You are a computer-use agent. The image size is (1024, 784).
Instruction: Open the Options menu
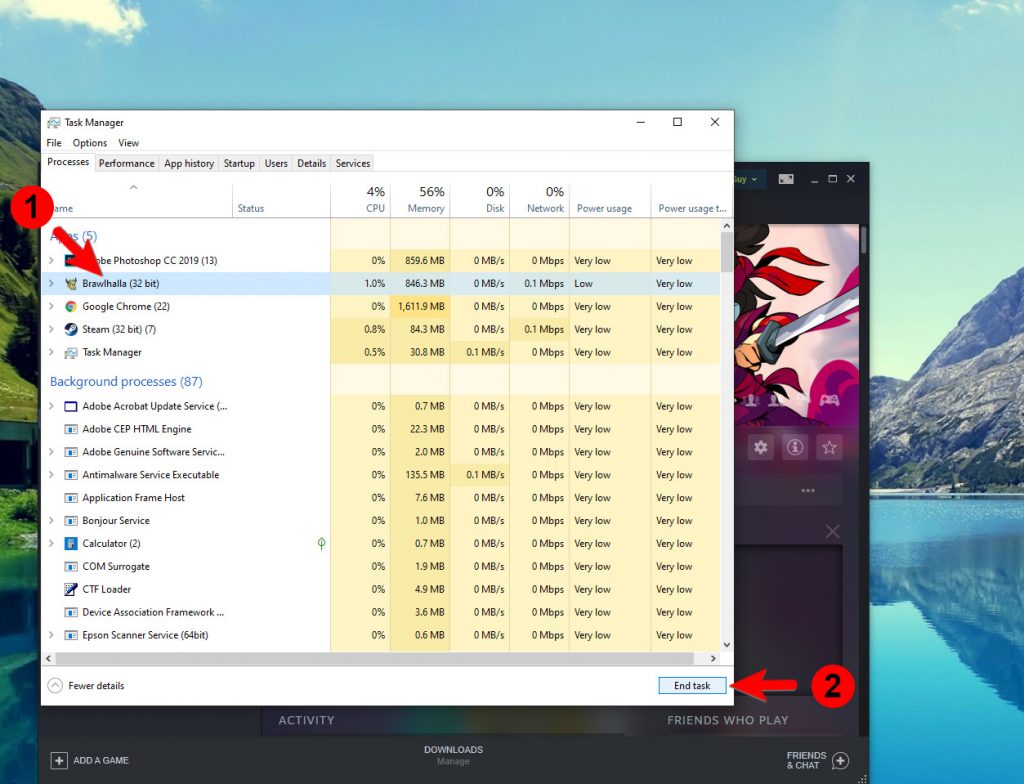tap(89, 143)
